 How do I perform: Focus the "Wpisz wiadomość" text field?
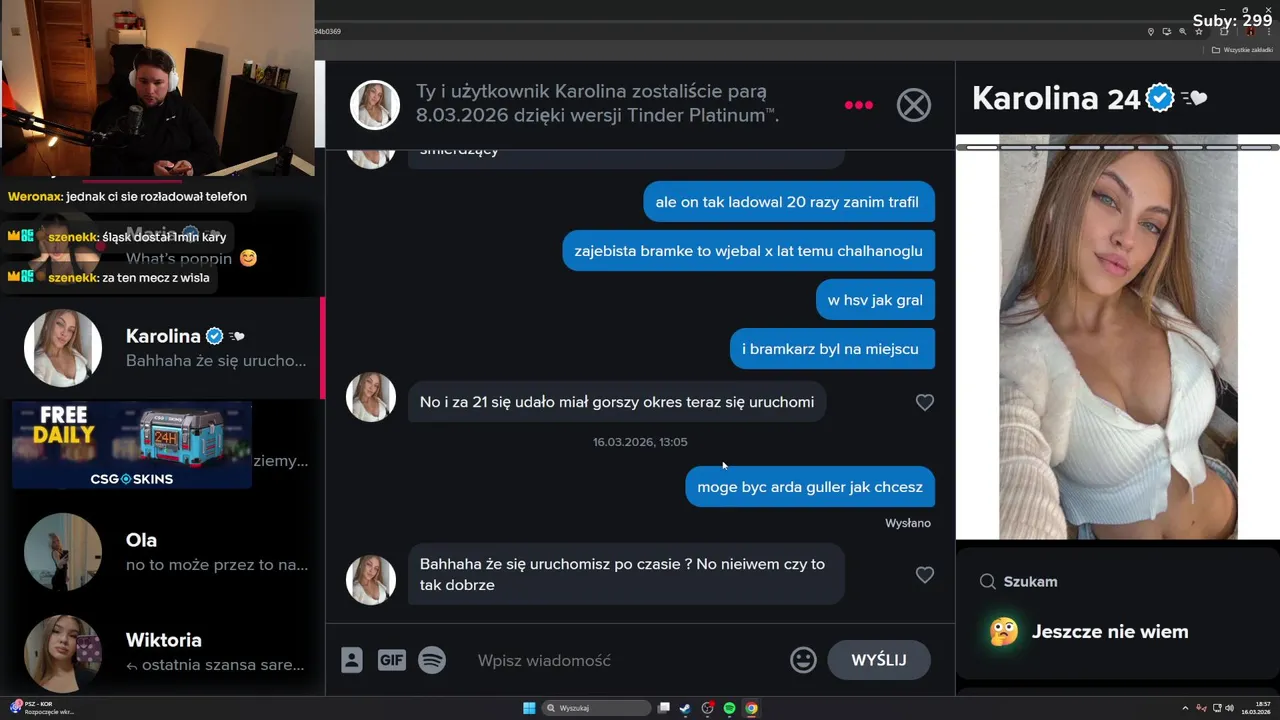(x=625, y=660)
